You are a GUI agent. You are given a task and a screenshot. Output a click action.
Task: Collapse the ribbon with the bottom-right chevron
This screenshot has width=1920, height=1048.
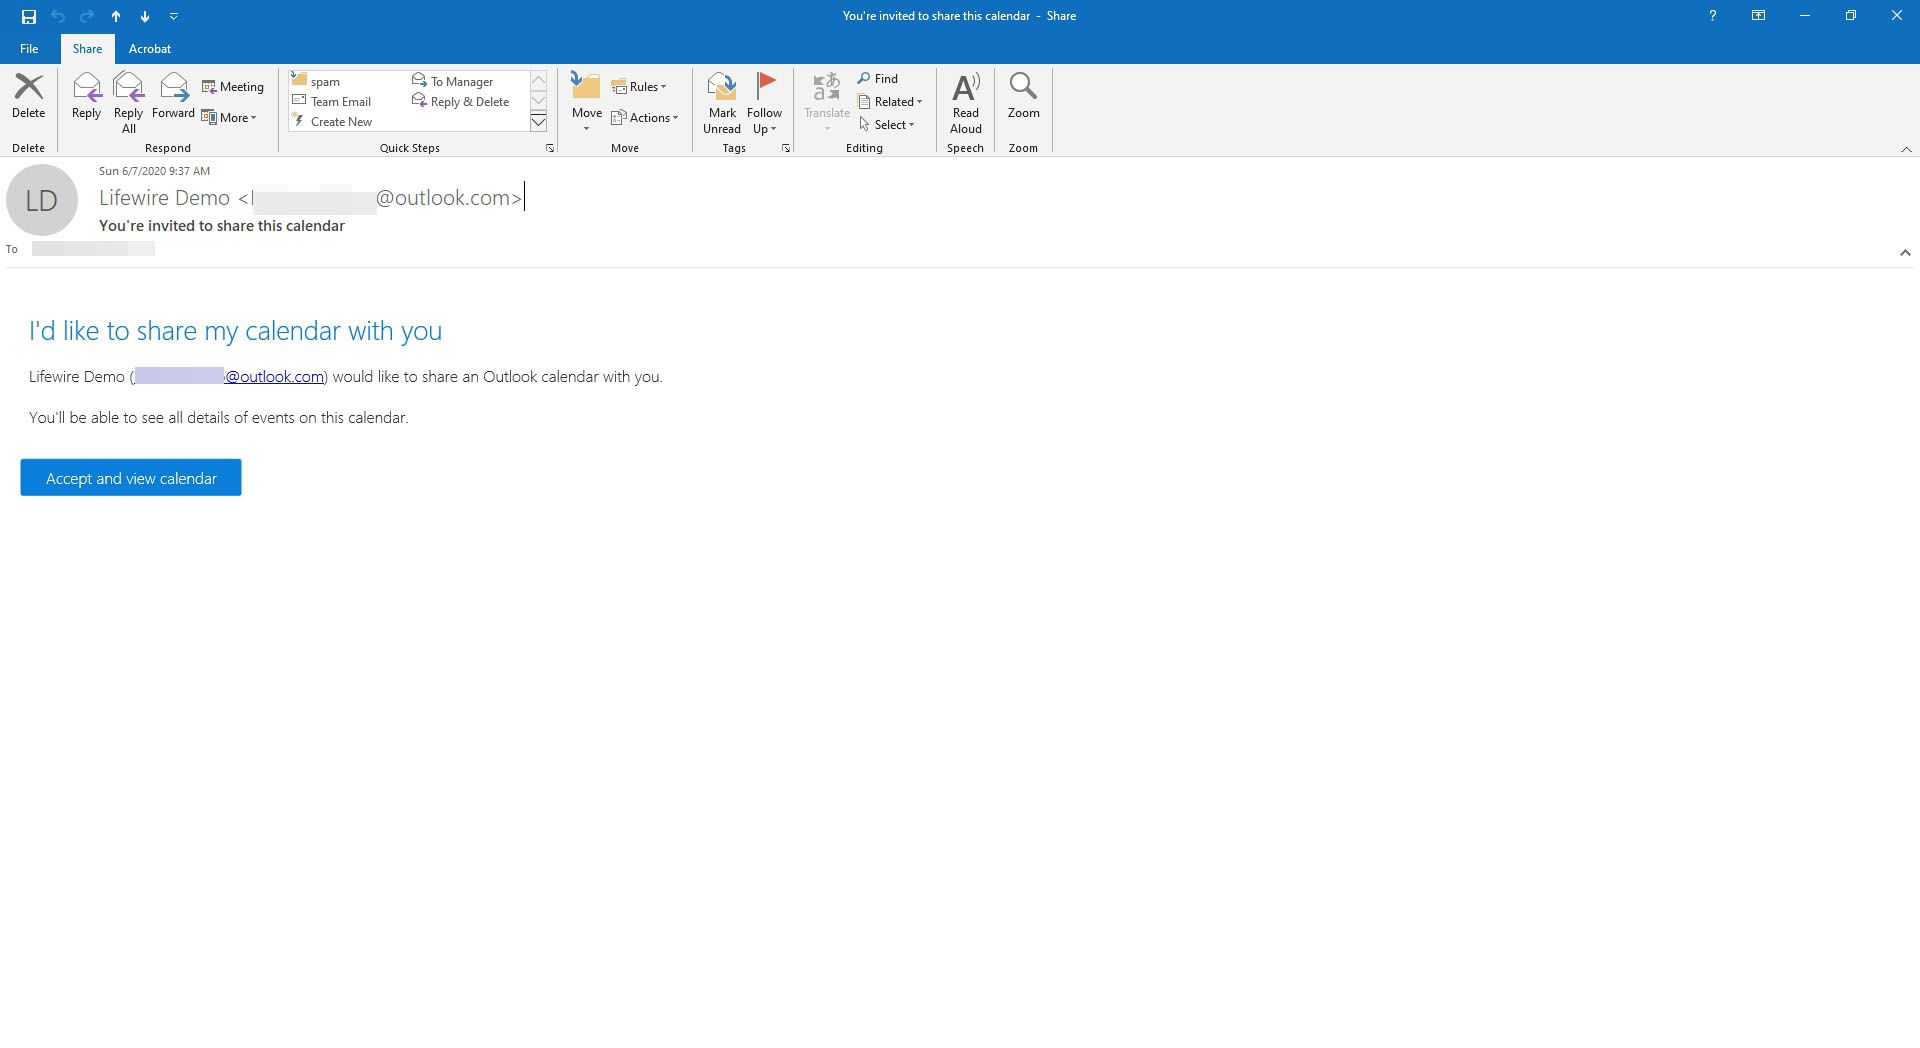coord(1906,149)
